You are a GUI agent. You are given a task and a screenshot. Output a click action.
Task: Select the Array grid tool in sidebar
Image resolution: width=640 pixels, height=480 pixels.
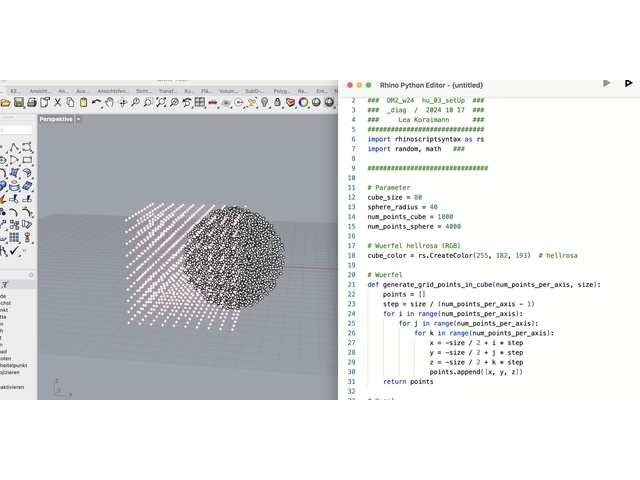pyautogui.click(x=14, y=238)
